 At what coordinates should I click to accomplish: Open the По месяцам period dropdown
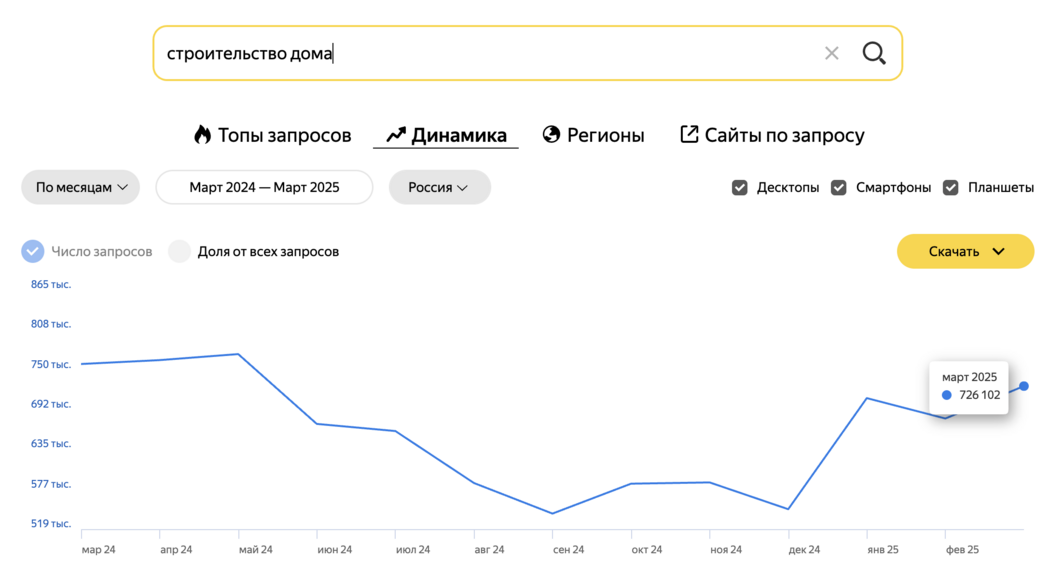pos(80,187)
